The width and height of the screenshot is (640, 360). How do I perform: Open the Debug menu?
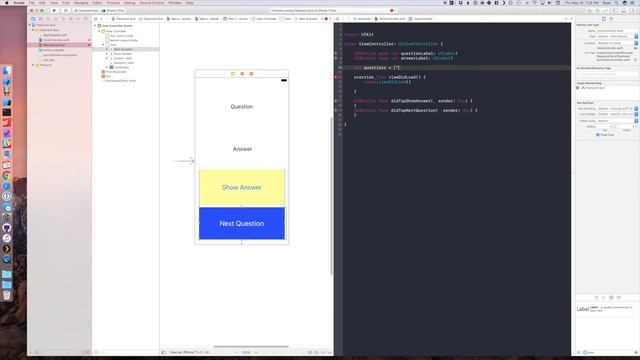pos(130,3)
